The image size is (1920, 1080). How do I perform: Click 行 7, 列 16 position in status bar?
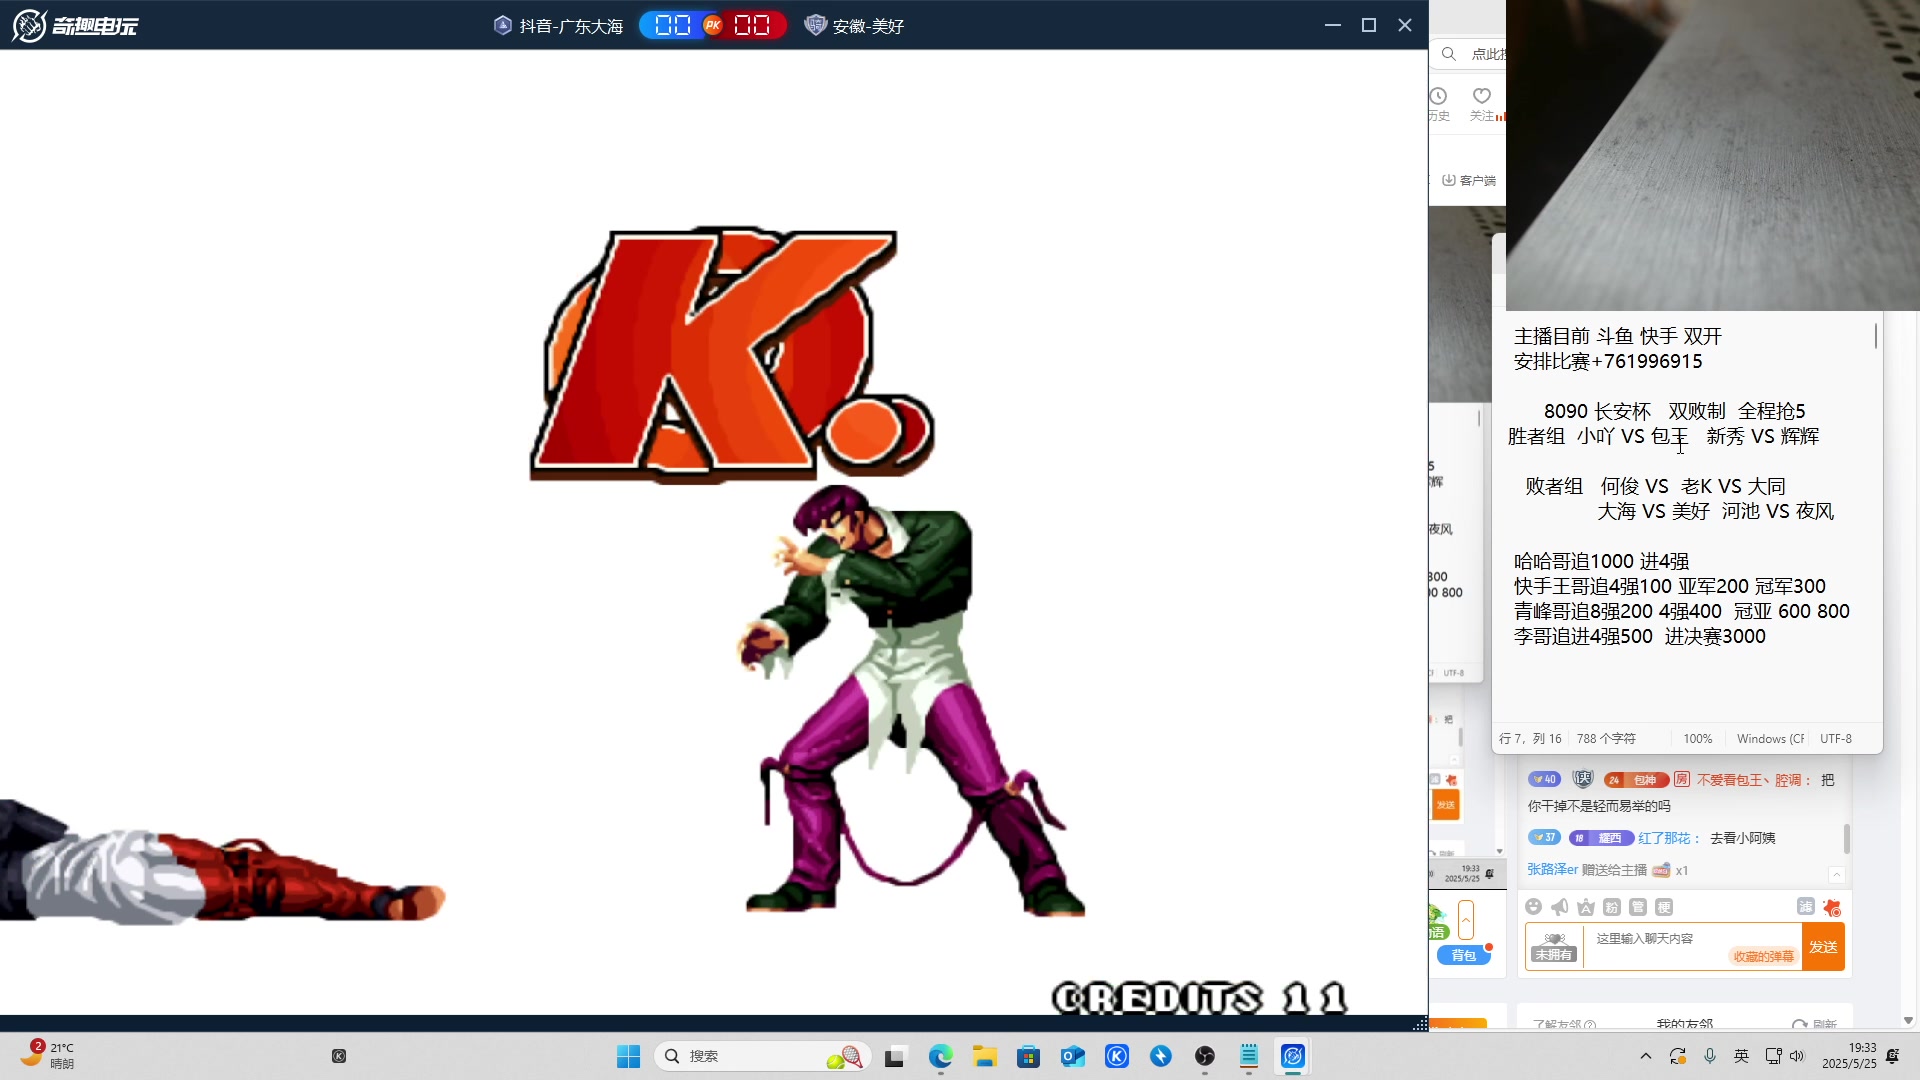[1530, 739]
